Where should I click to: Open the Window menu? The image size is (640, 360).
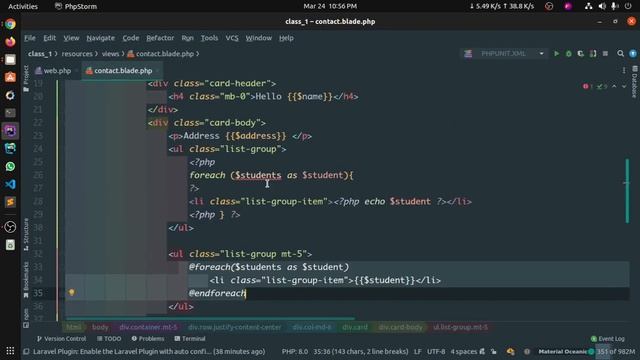(x=258, y=38)
